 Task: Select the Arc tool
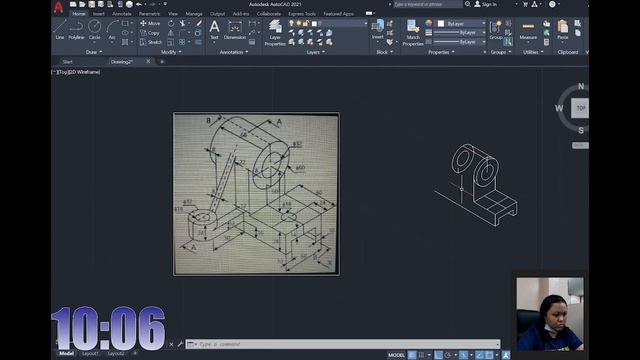(112, 31)
